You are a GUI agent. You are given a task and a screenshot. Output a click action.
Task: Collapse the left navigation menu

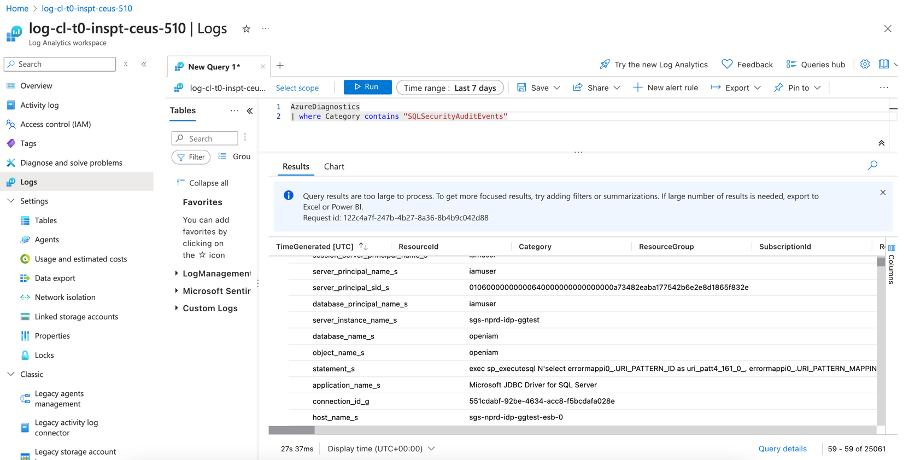tap(144, 64)
